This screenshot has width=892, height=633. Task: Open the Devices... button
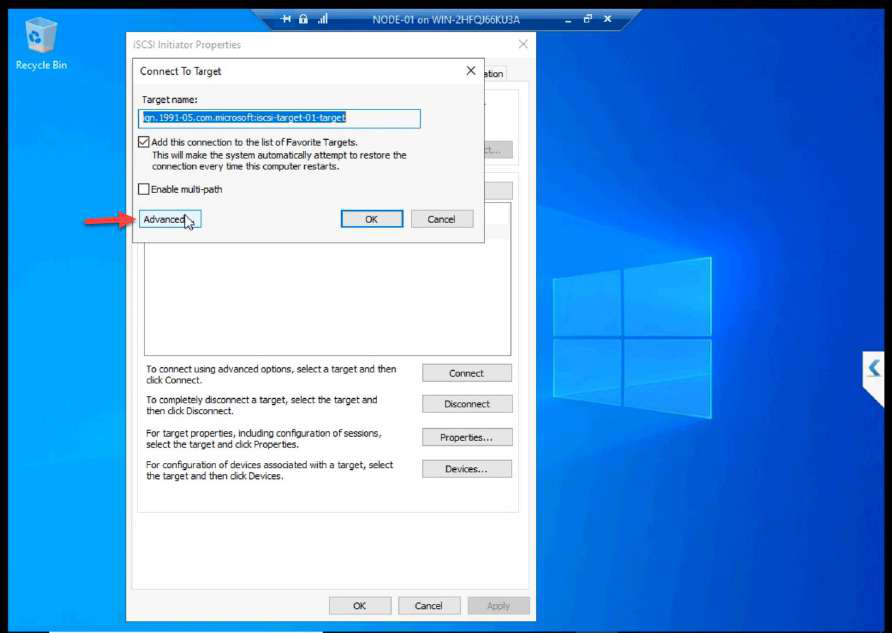[x=467, y=469]
